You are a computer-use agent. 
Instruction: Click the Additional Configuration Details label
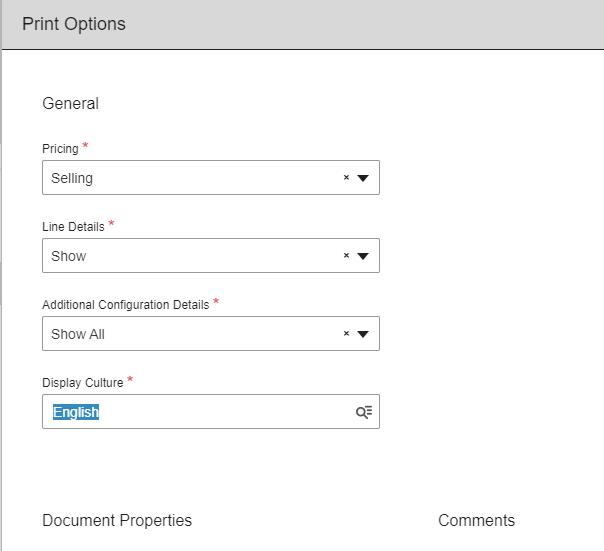(125, 305)
